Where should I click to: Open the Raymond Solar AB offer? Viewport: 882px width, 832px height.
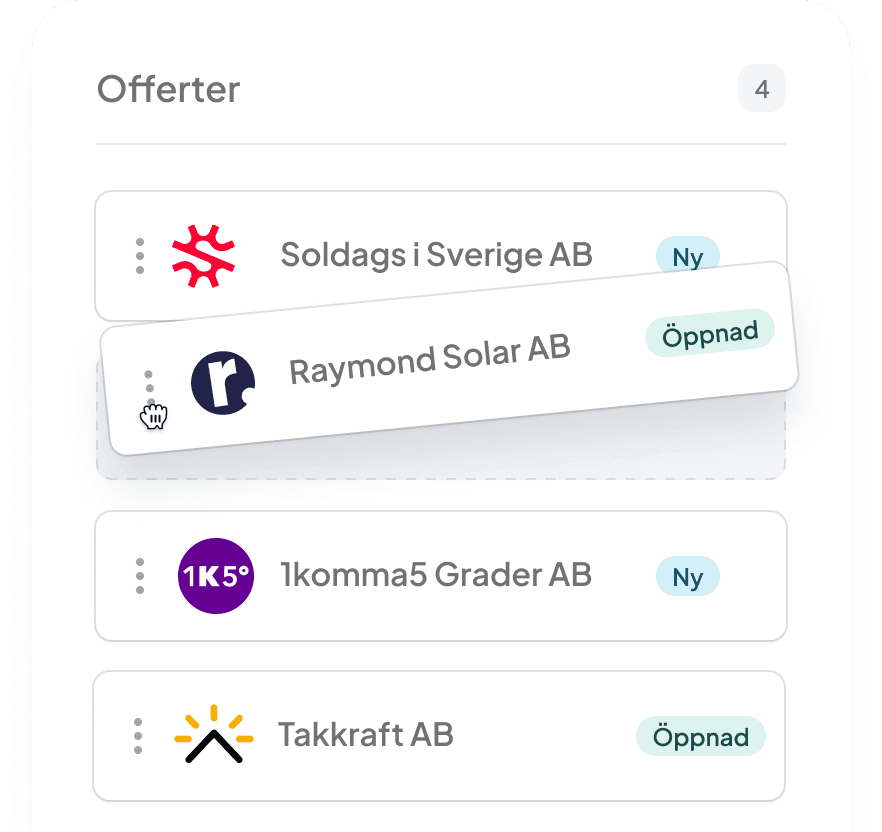point(428,362)
